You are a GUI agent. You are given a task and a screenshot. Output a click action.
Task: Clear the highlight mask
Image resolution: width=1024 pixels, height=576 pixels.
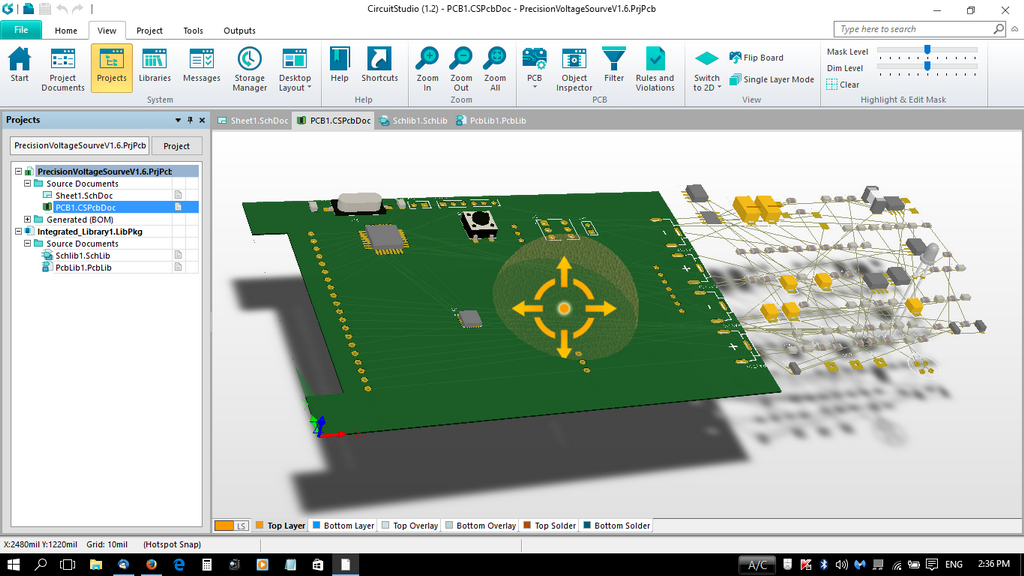pyautogui.click(x=843, y=84)
